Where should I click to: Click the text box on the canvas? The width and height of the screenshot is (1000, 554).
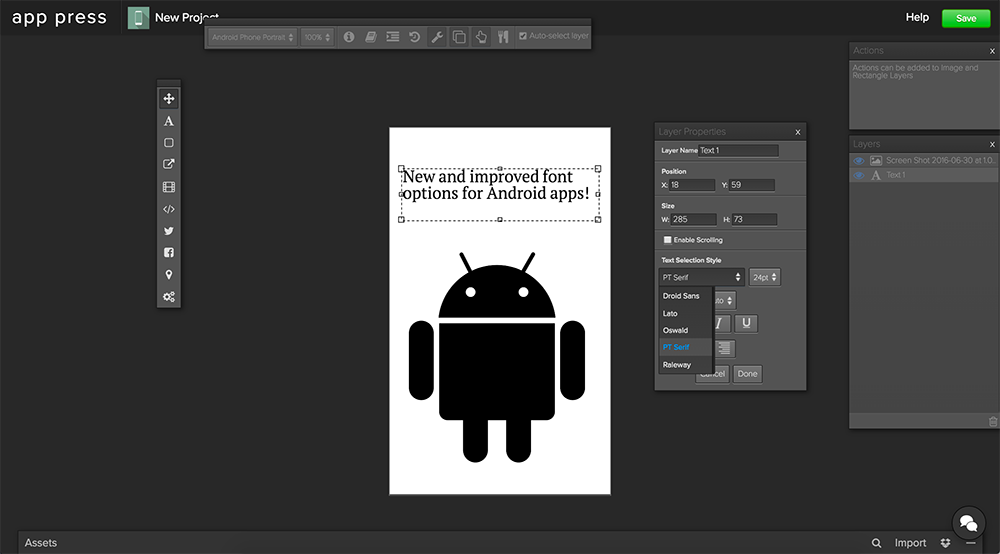499,194
